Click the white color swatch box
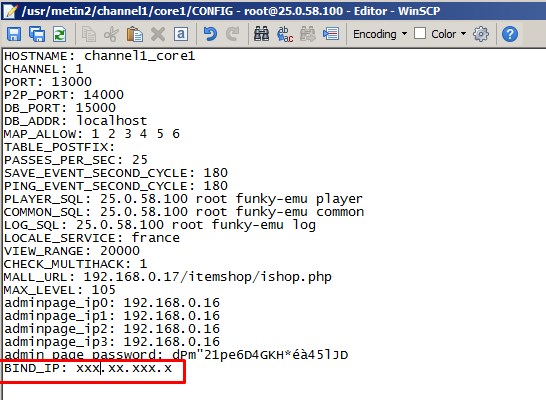This screenshot has width=546, height=400. [x=420, y=34]
